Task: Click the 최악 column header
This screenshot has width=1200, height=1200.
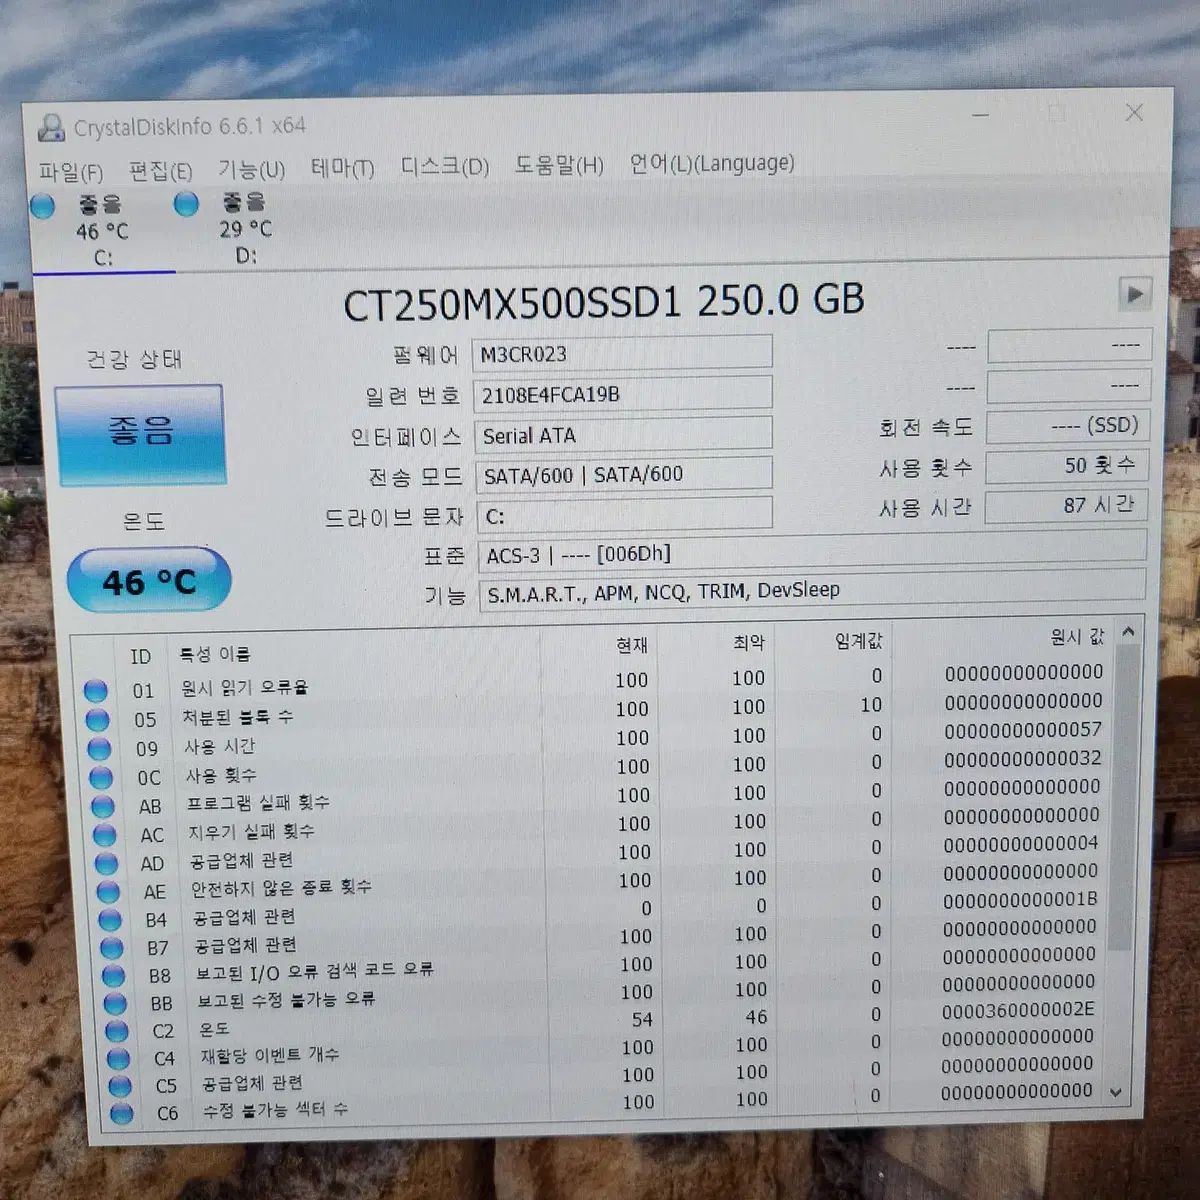Action: point(748,643)
